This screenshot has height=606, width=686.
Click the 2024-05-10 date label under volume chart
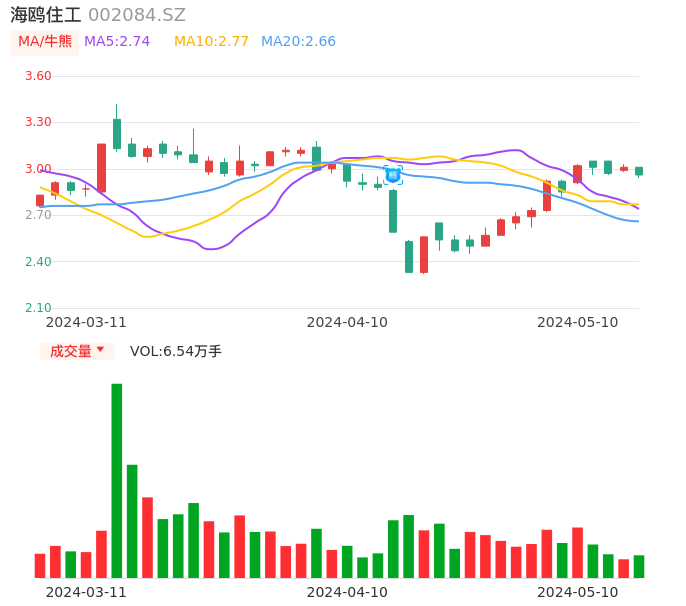pyautogui.click(x=578, y=592)
